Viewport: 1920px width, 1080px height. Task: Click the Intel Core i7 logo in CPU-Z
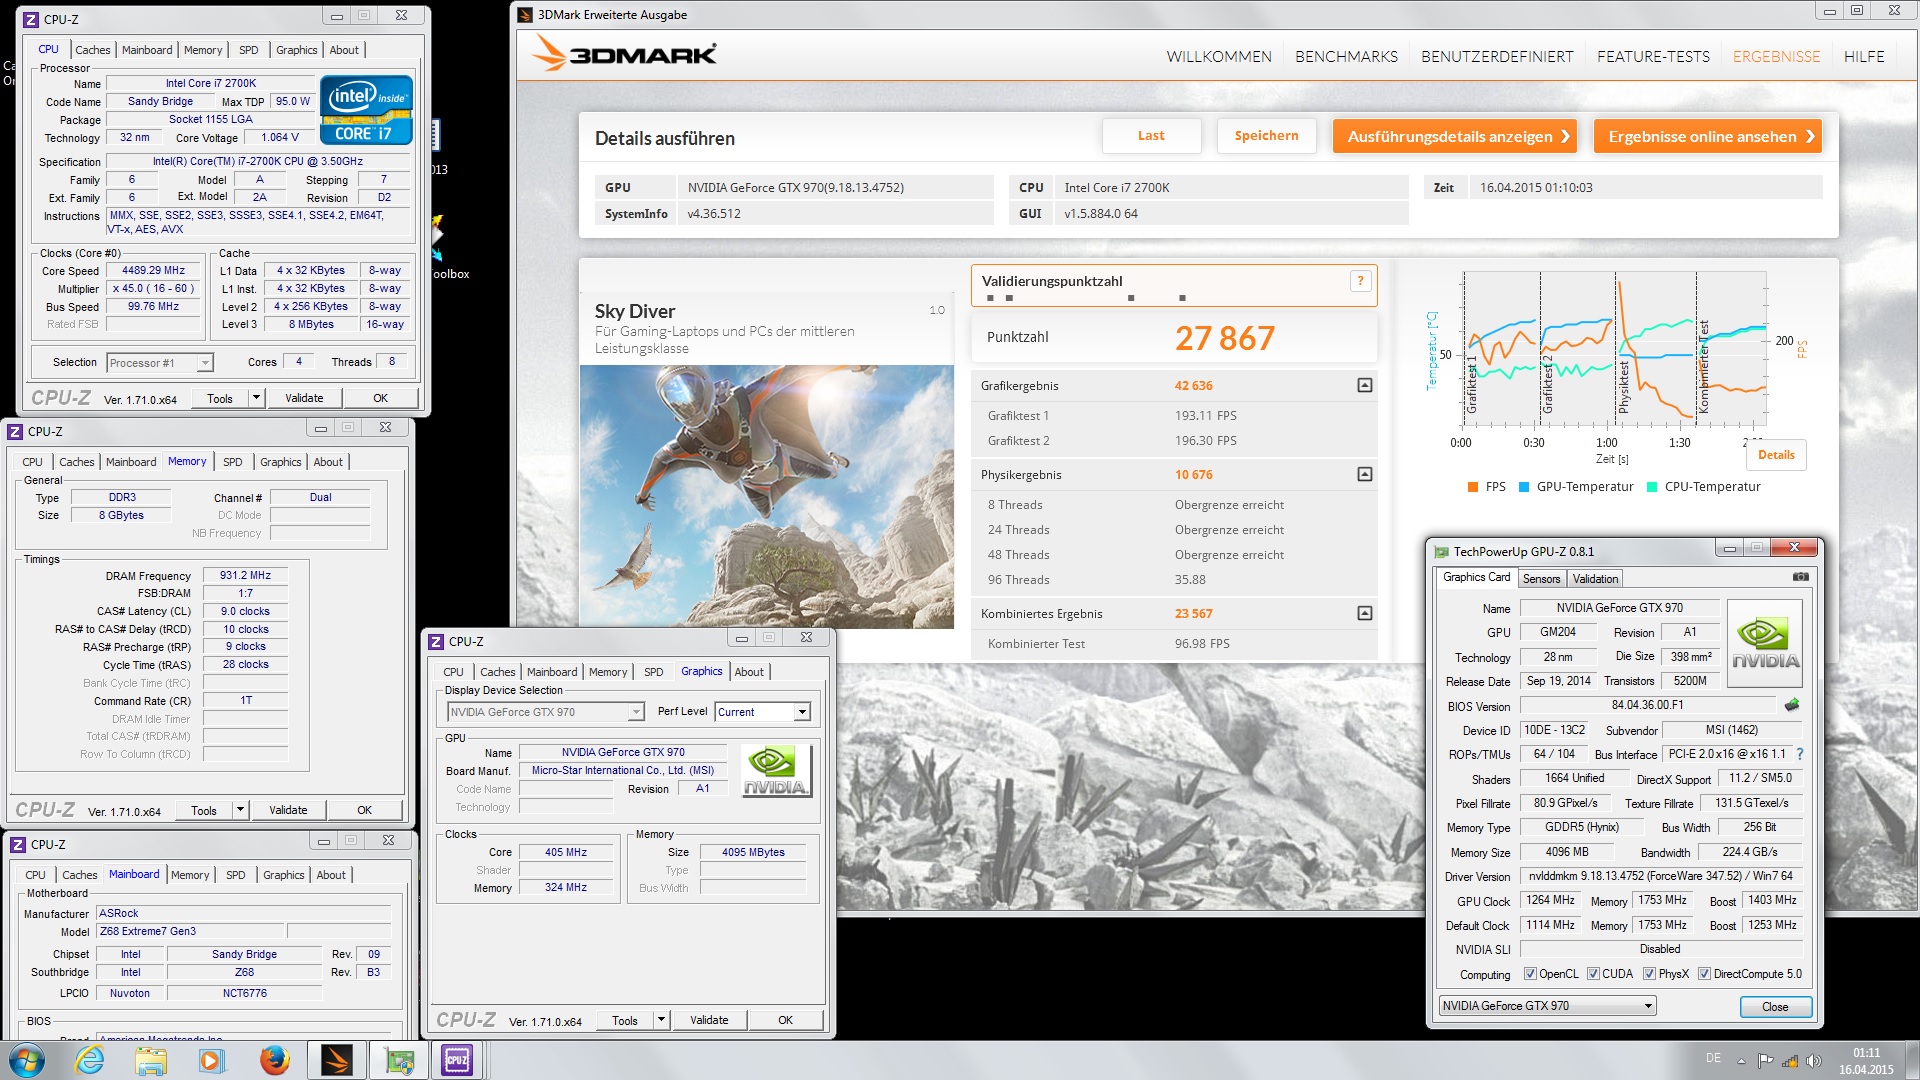366,110
